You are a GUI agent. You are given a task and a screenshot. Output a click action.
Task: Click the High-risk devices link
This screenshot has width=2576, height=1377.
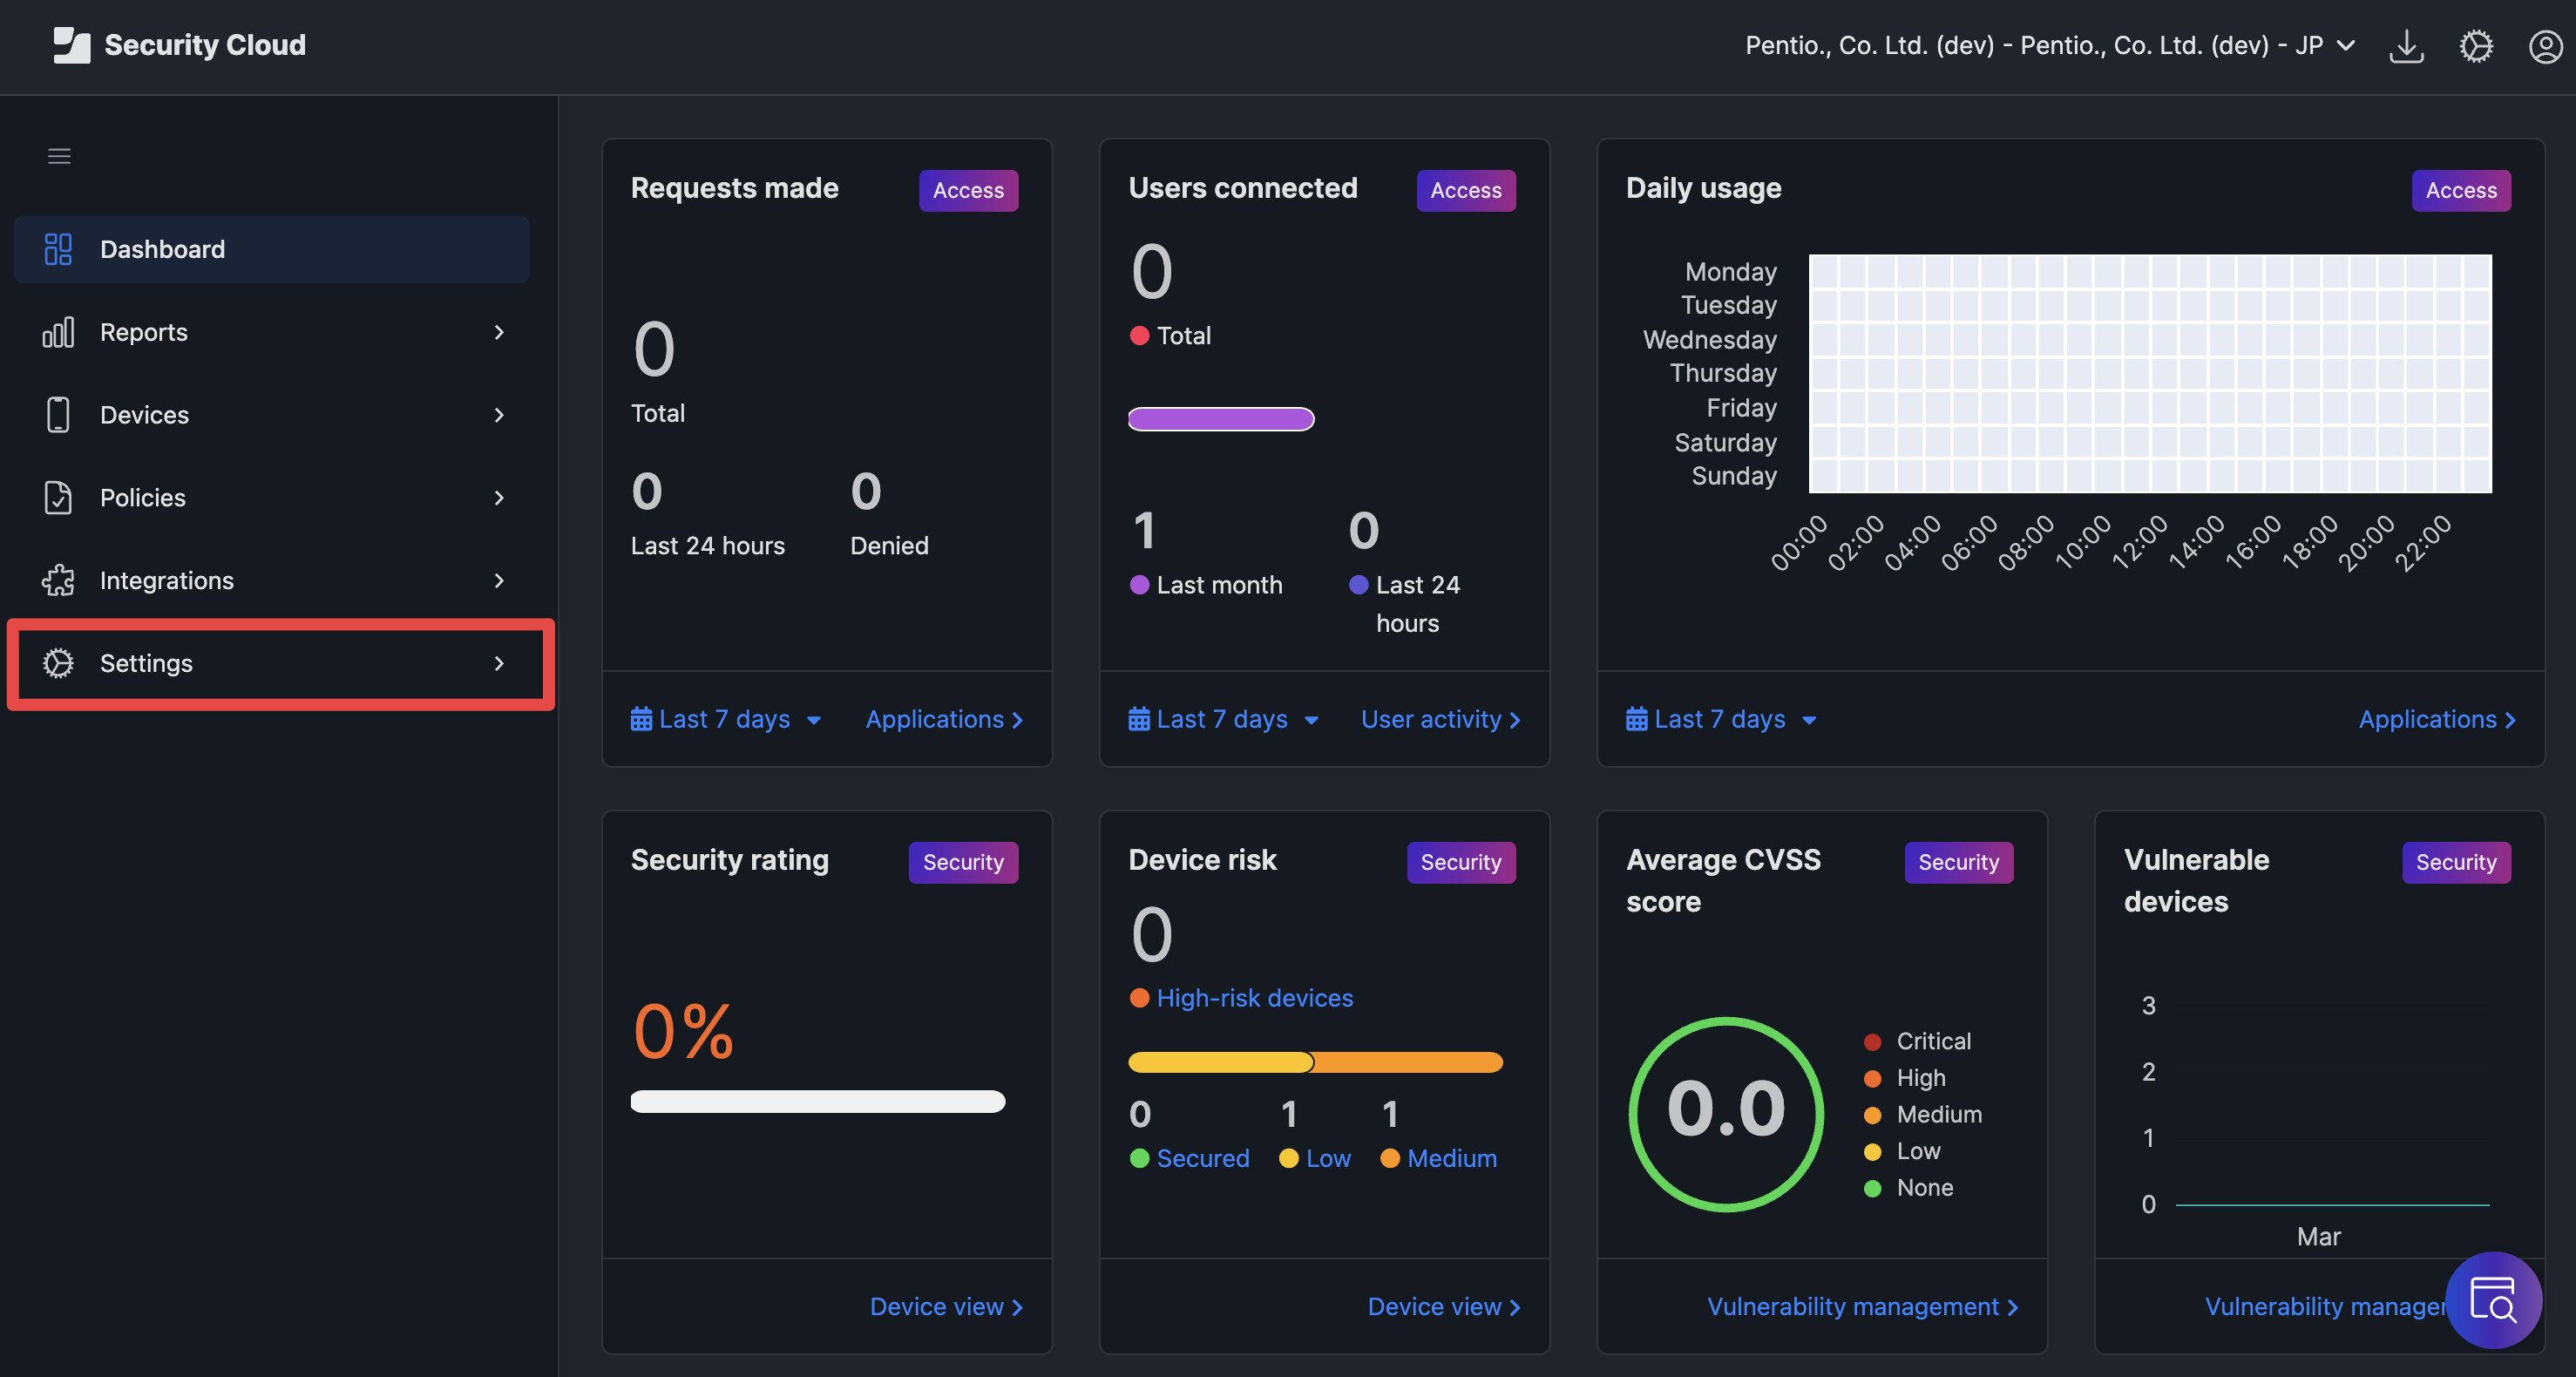click(x=1254, y=998)
